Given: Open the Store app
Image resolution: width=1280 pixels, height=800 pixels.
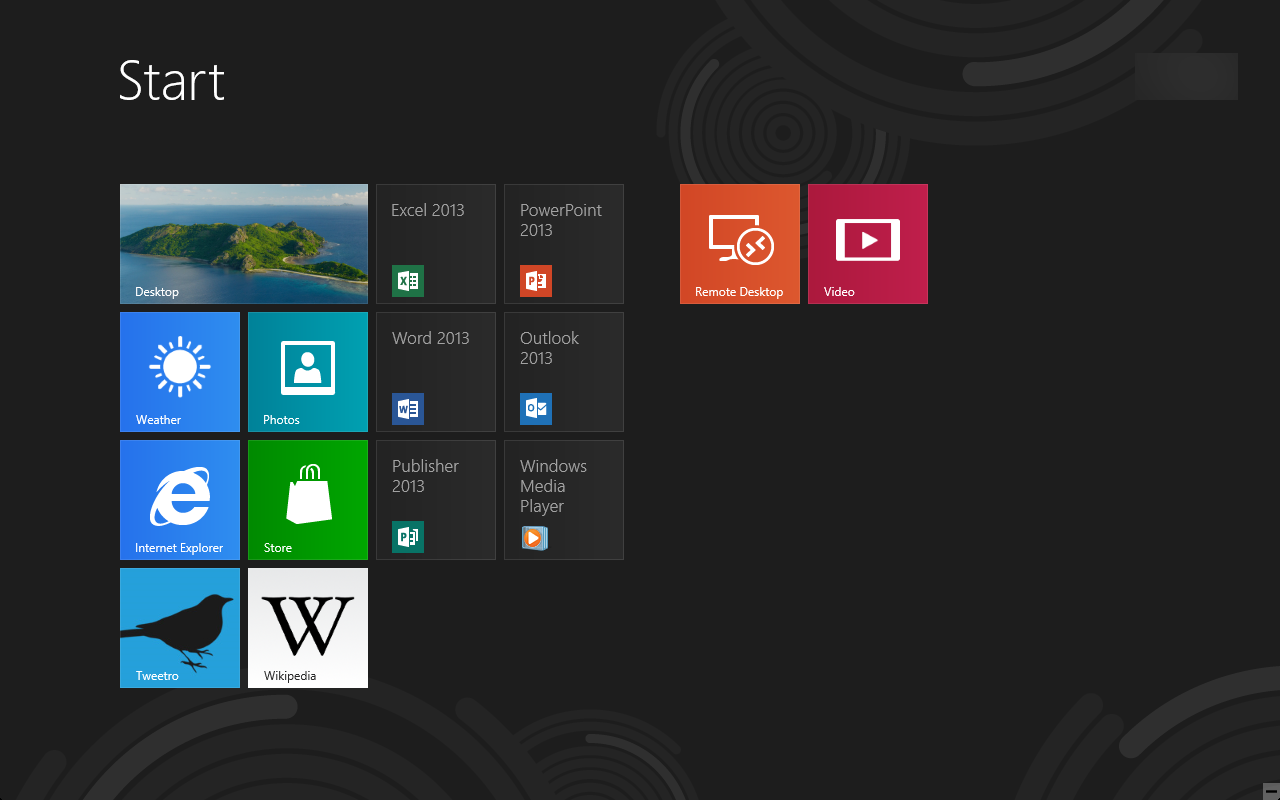Looking at the screenshot, I should pos(308,500).
